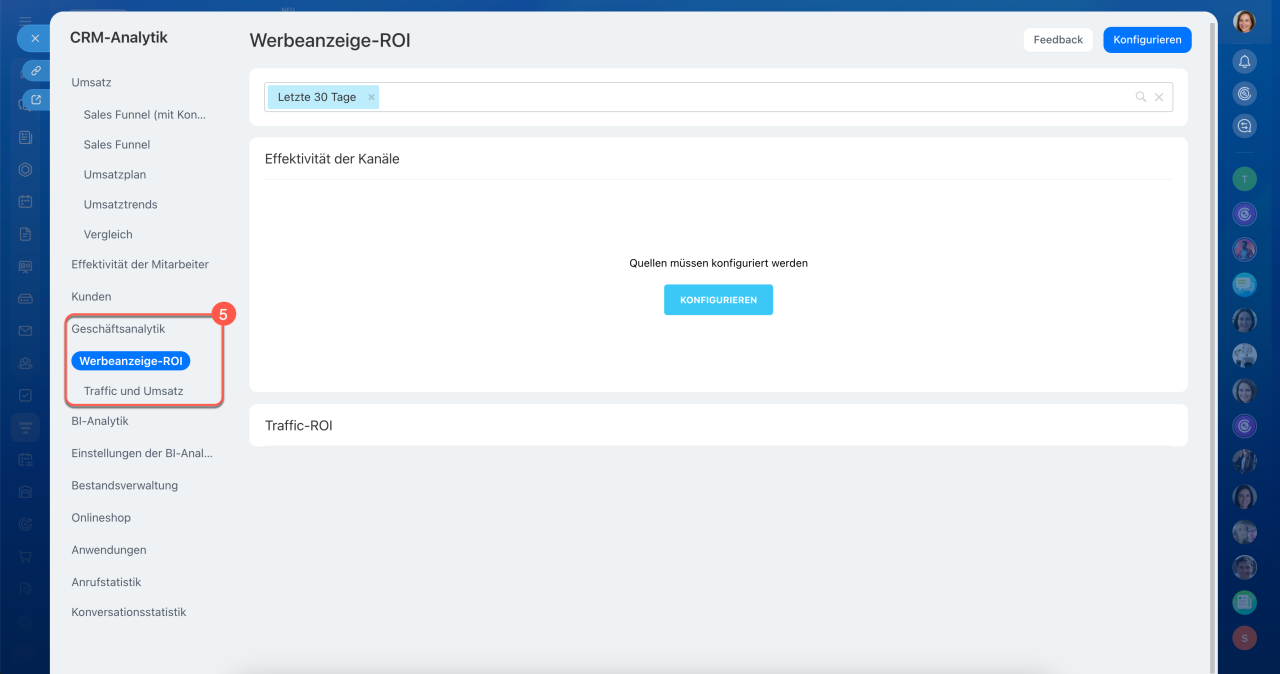This screenshot has height=674, width=1280.
Task: Click the copy link icon
Action: point(36,70)
